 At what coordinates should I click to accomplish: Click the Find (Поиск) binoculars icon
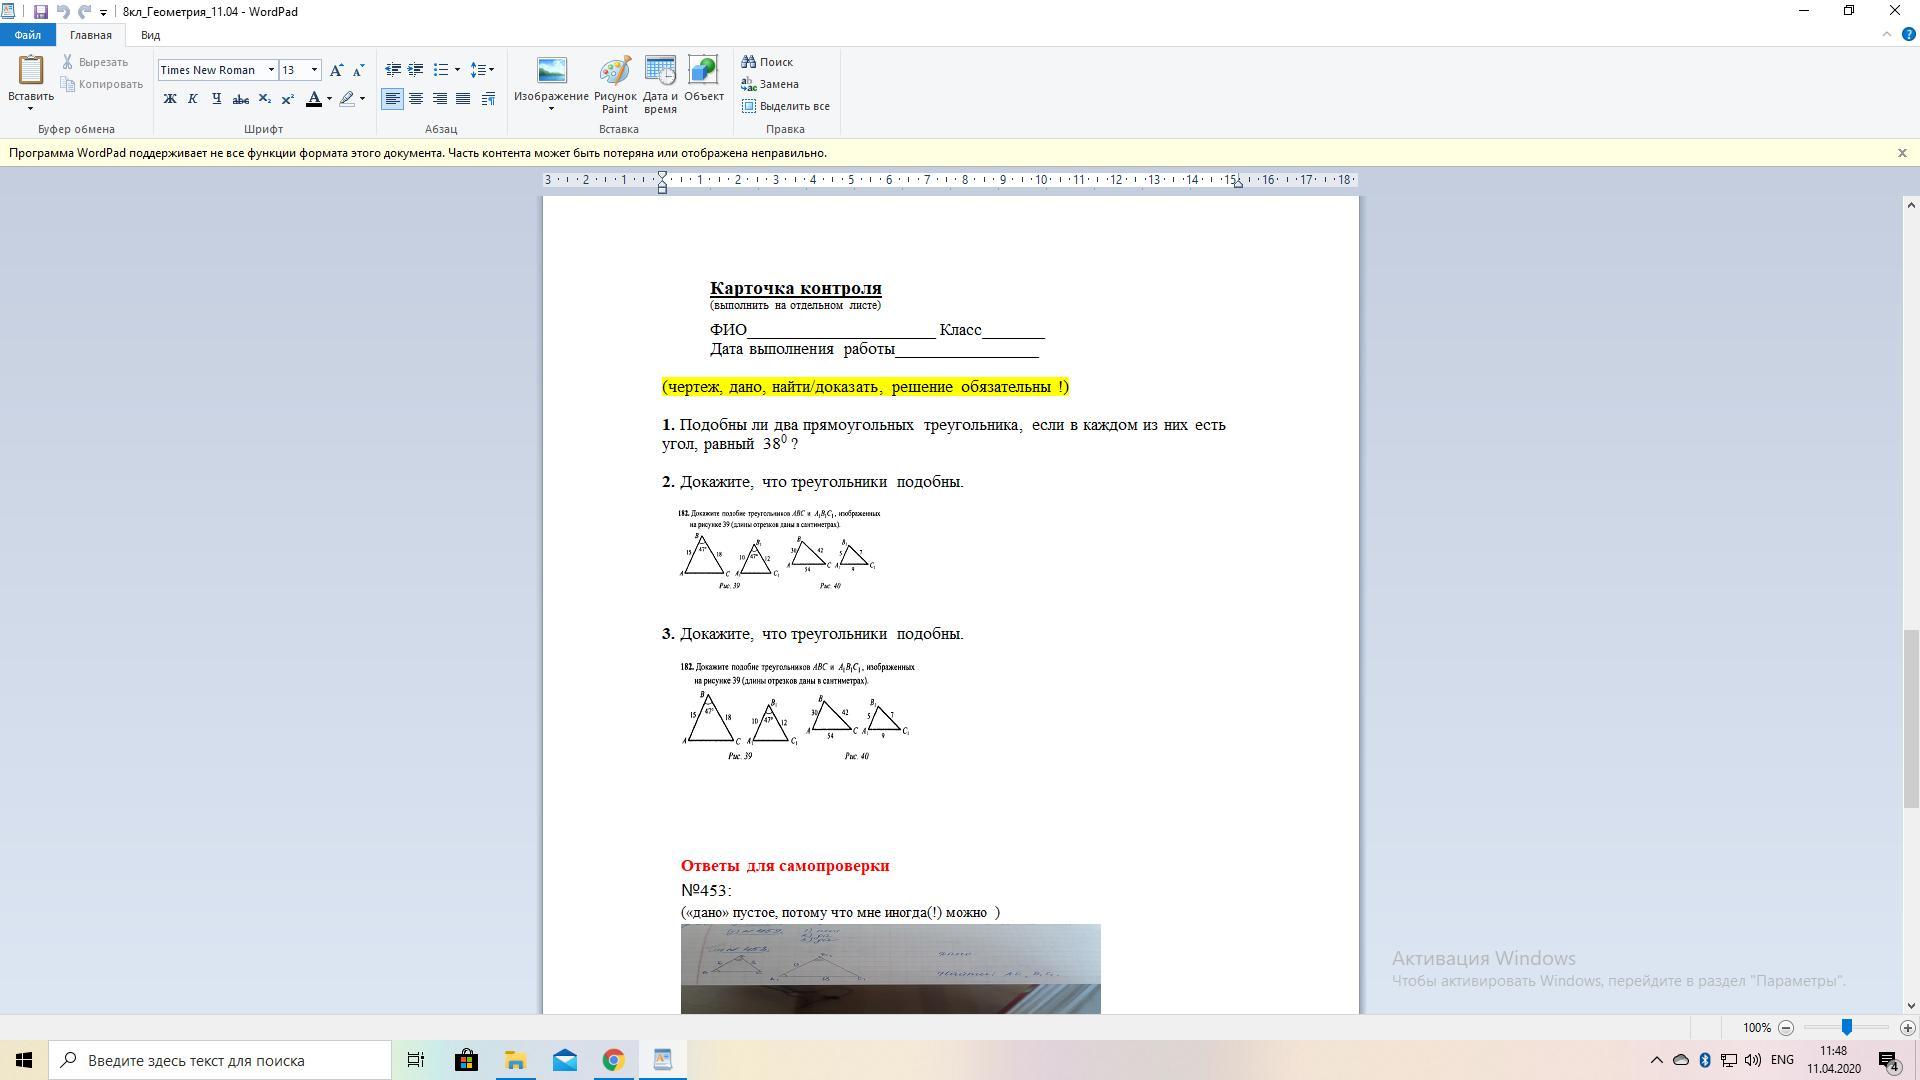748,62
